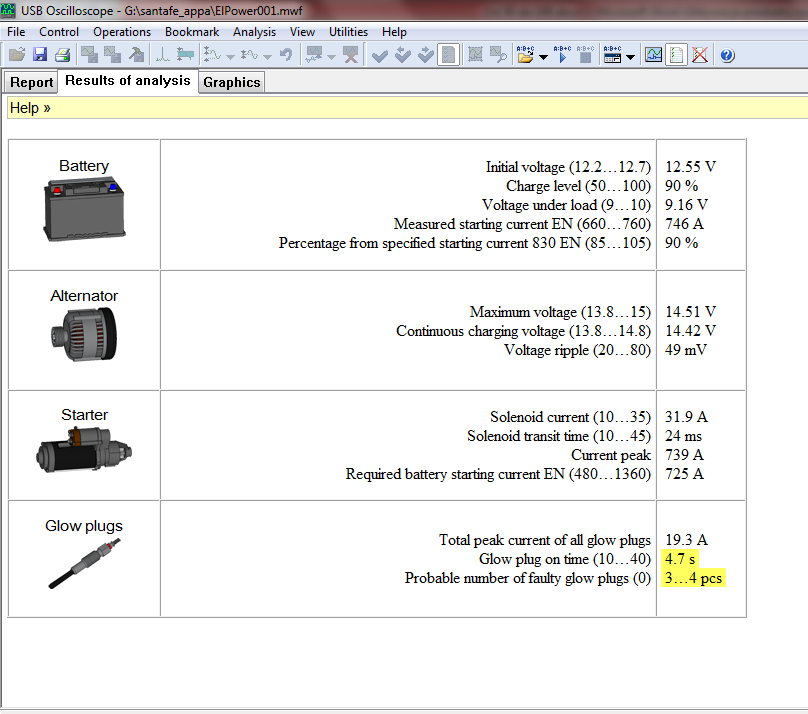Select the highlighted faulty glow plugs value
Viewport: 808px width, 714px height.
coord(694,578)
